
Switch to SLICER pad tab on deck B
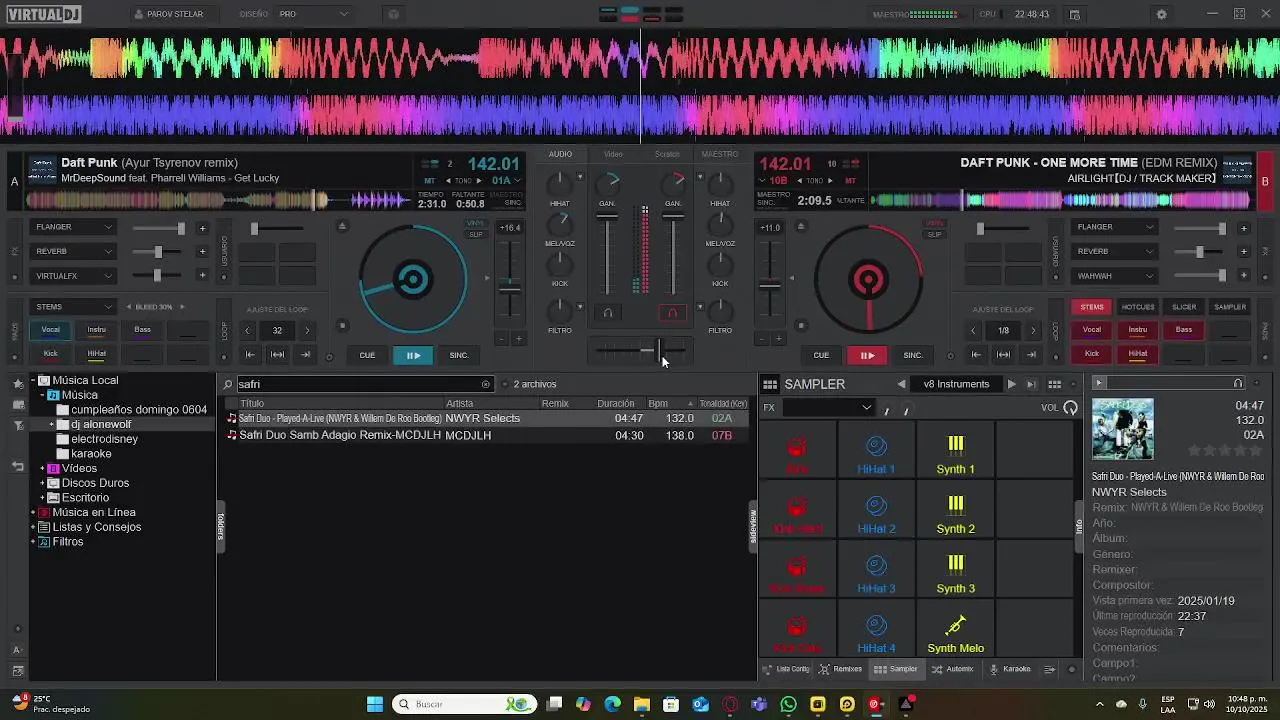pyautogui.click(x=1184, y=307)
